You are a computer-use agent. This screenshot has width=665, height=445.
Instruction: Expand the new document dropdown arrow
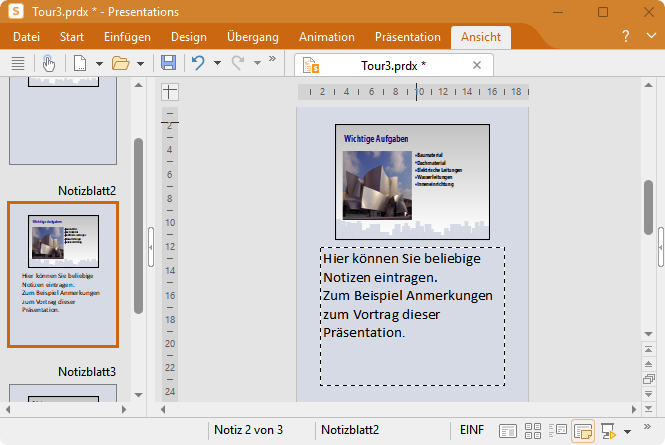point(99,64)
